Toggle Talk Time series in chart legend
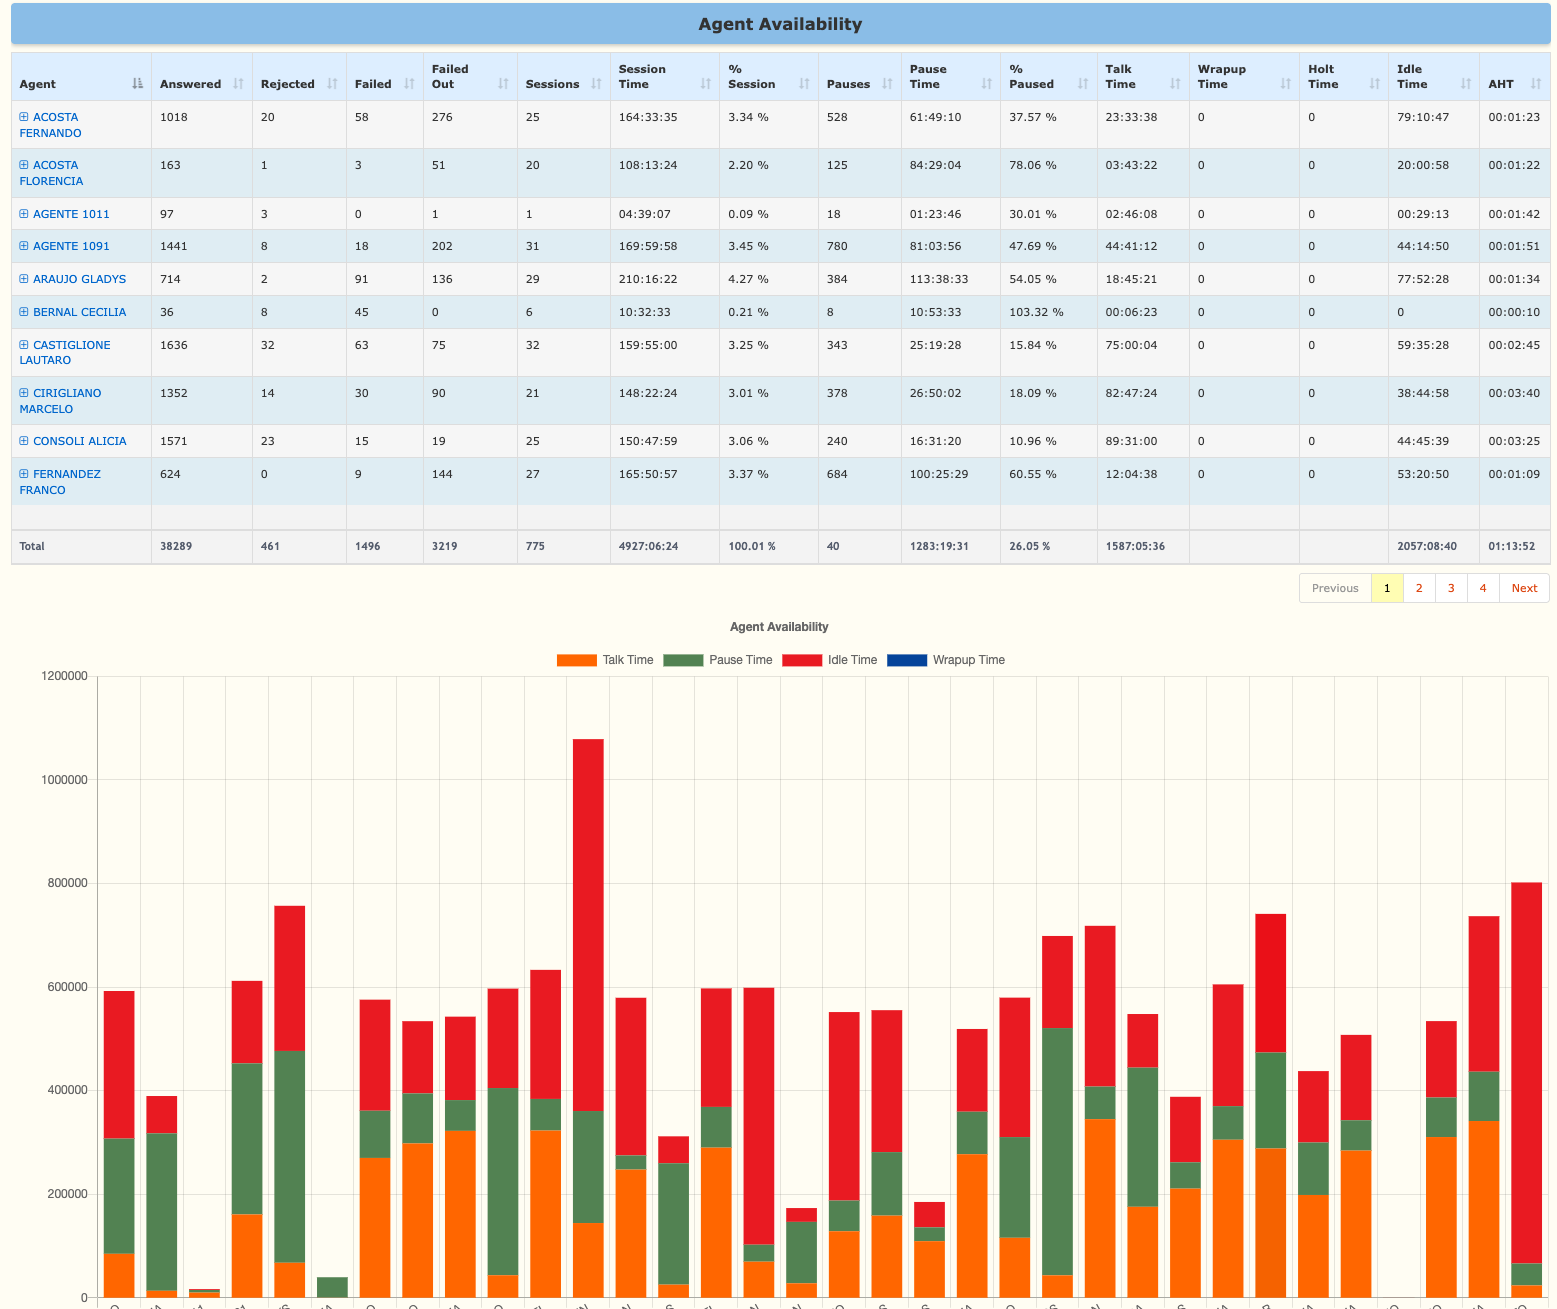 click(605, 660)
